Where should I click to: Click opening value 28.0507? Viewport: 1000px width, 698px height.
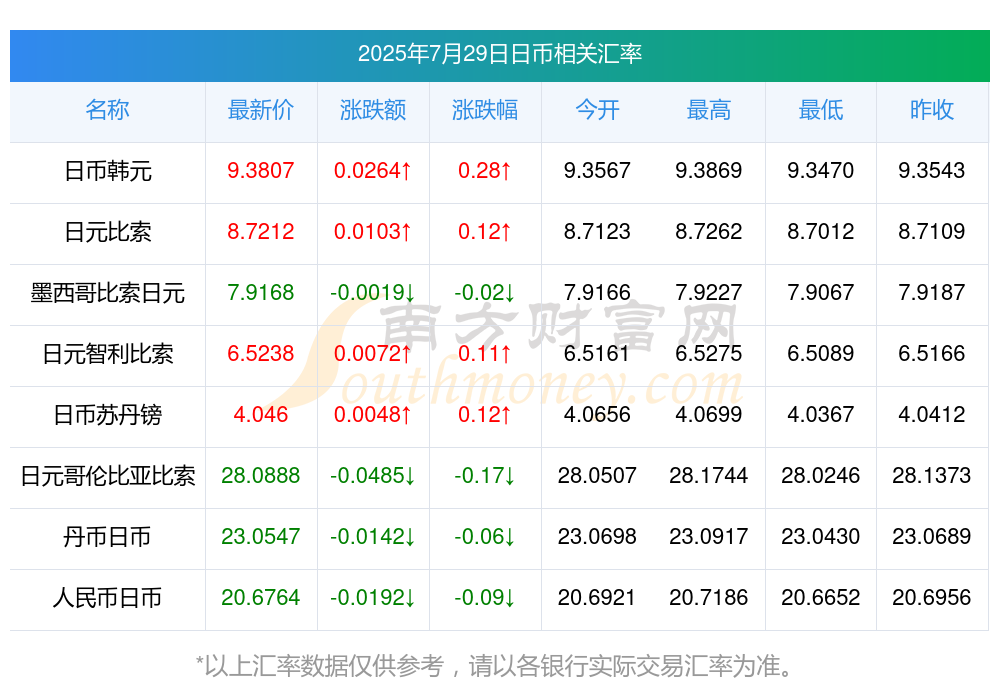click(597, 475)
